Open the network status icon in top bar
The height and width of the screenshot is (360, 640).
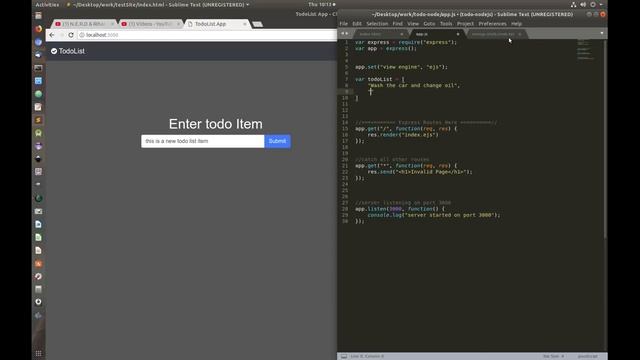[x=573, y=4]
